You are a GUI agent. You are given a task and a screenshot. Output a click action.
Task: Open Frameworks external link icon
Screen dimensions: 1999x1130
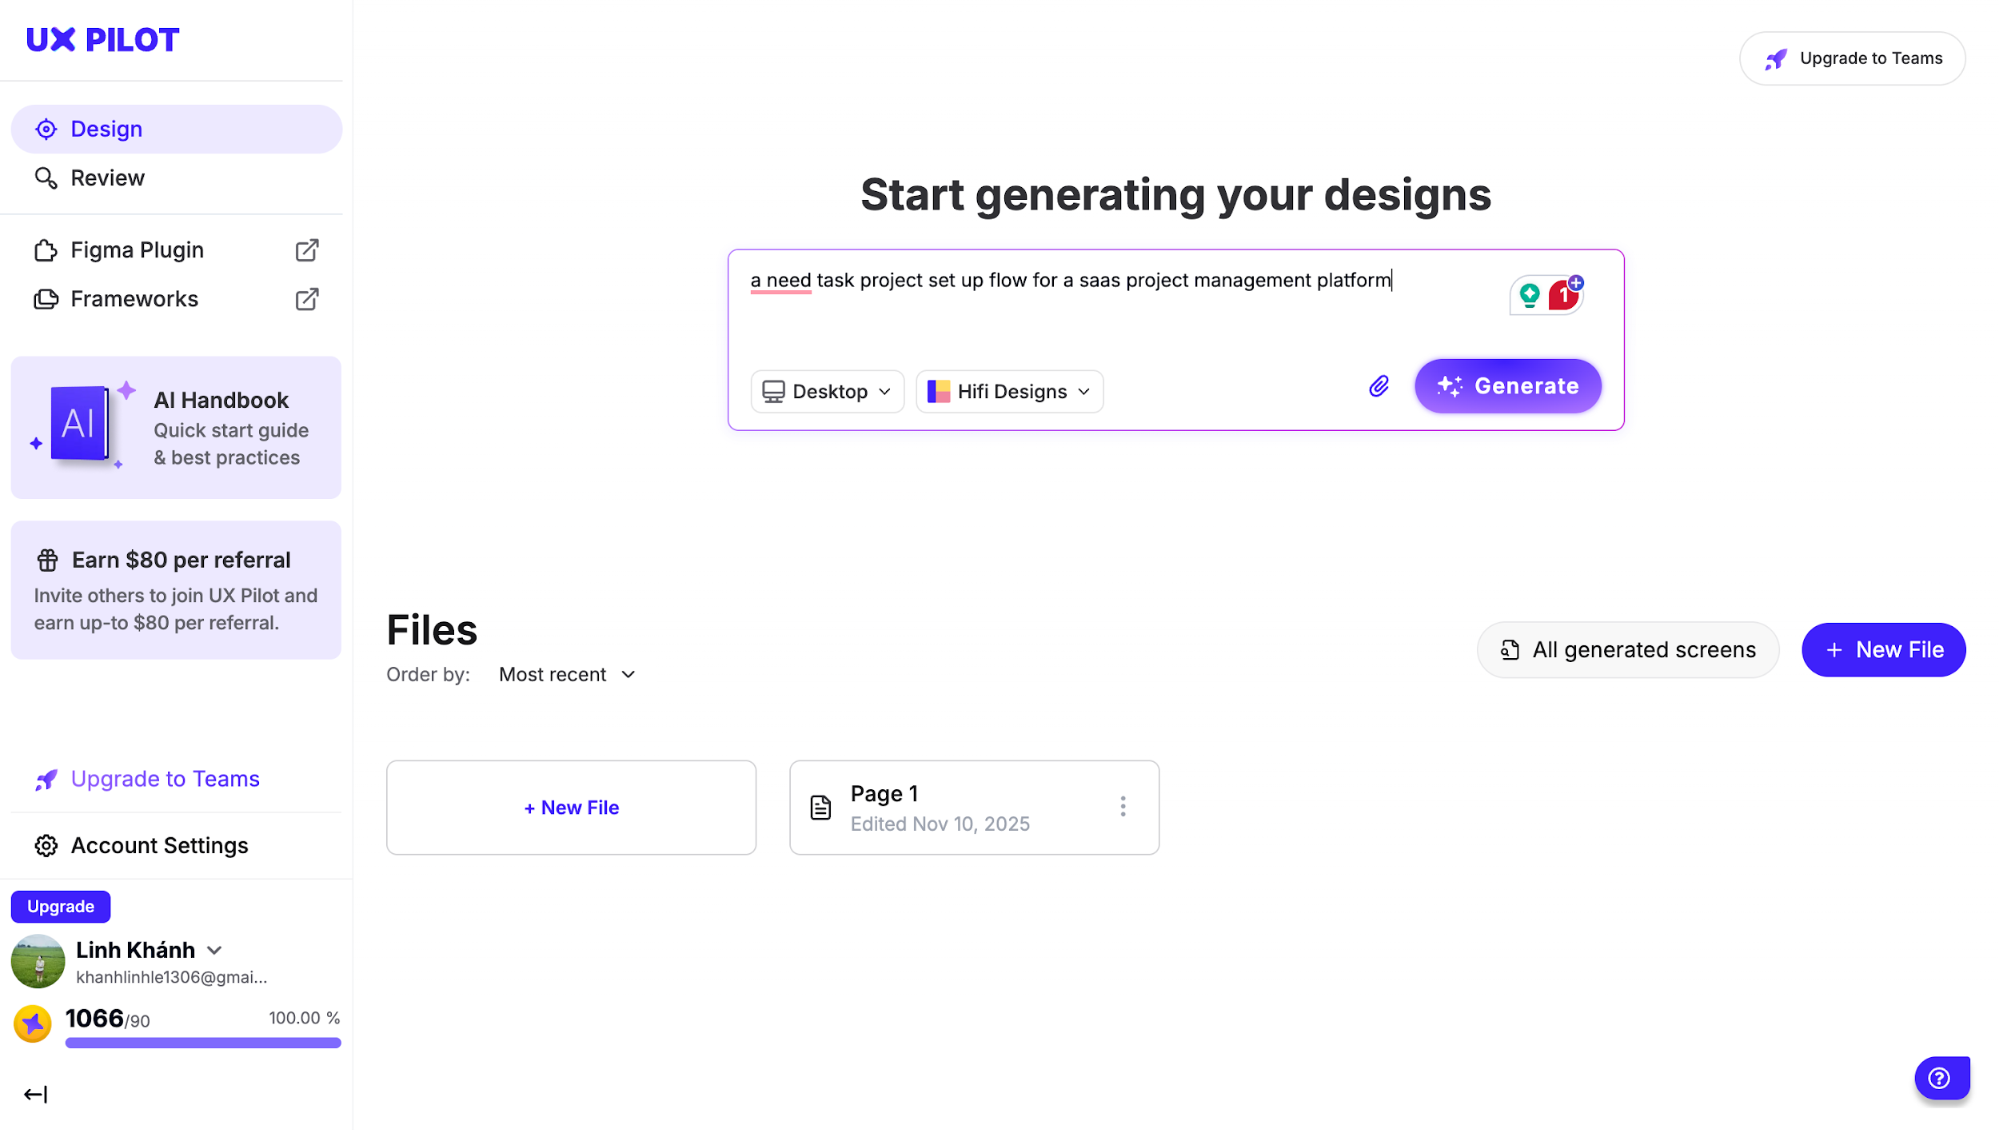[307, 299]
